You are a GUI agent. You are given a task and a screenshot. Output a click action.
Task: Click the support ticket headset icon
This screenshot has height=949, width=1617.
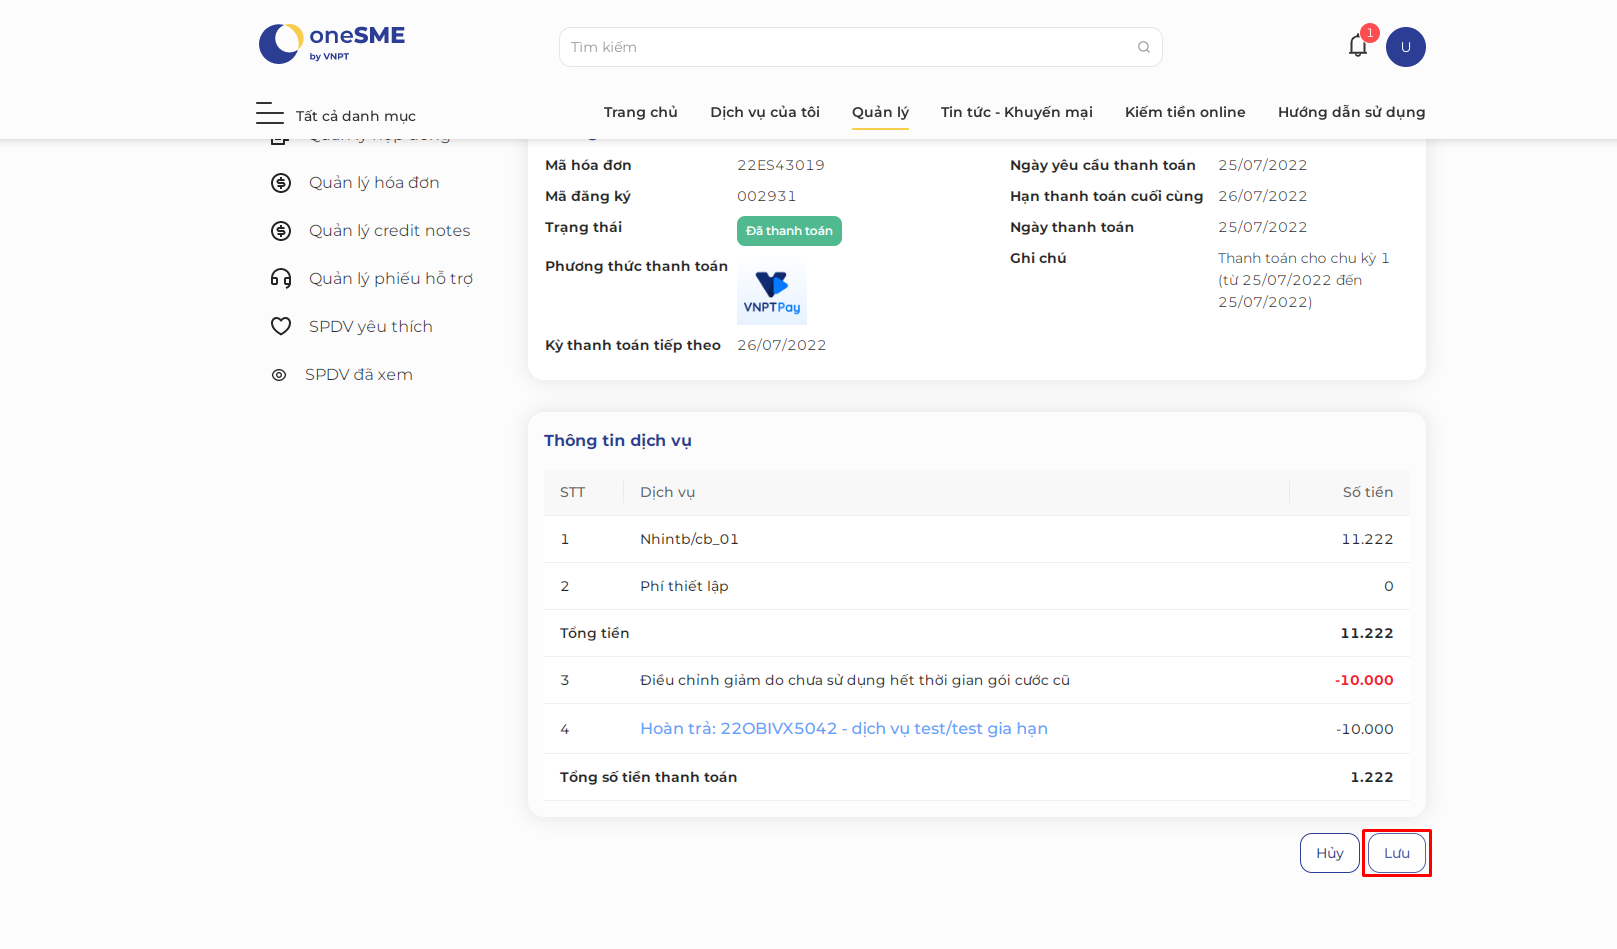(x=281, y=279)
